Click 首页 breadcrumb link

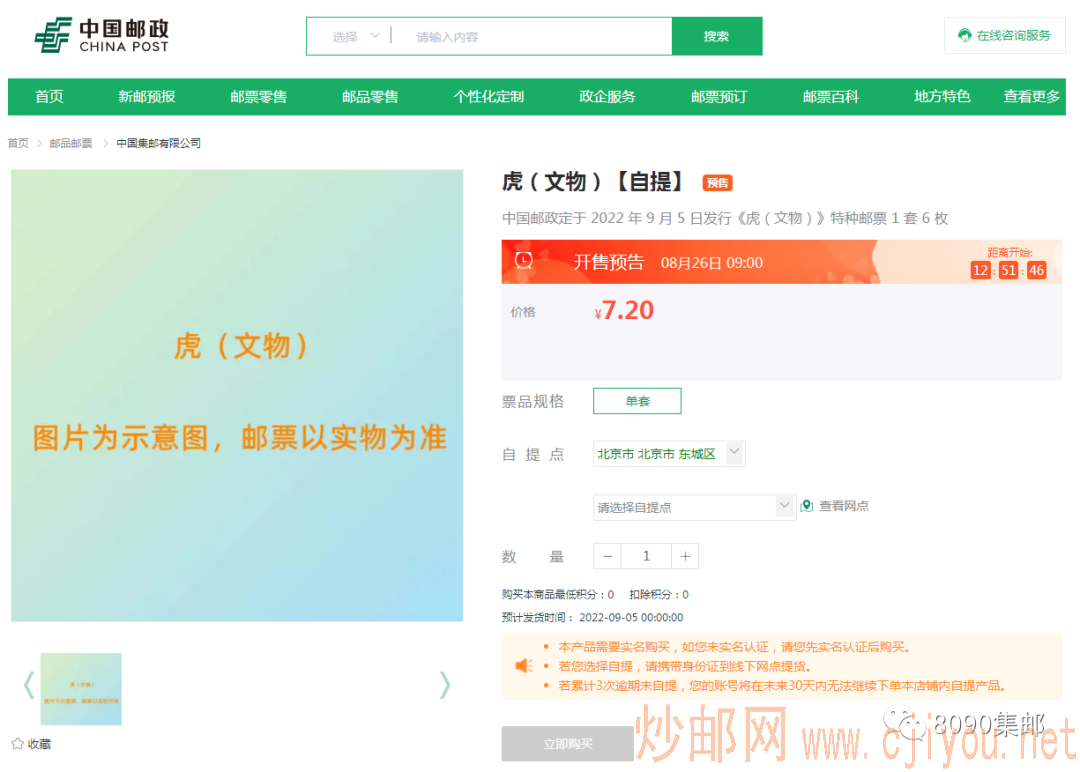[x=18, y=143]
